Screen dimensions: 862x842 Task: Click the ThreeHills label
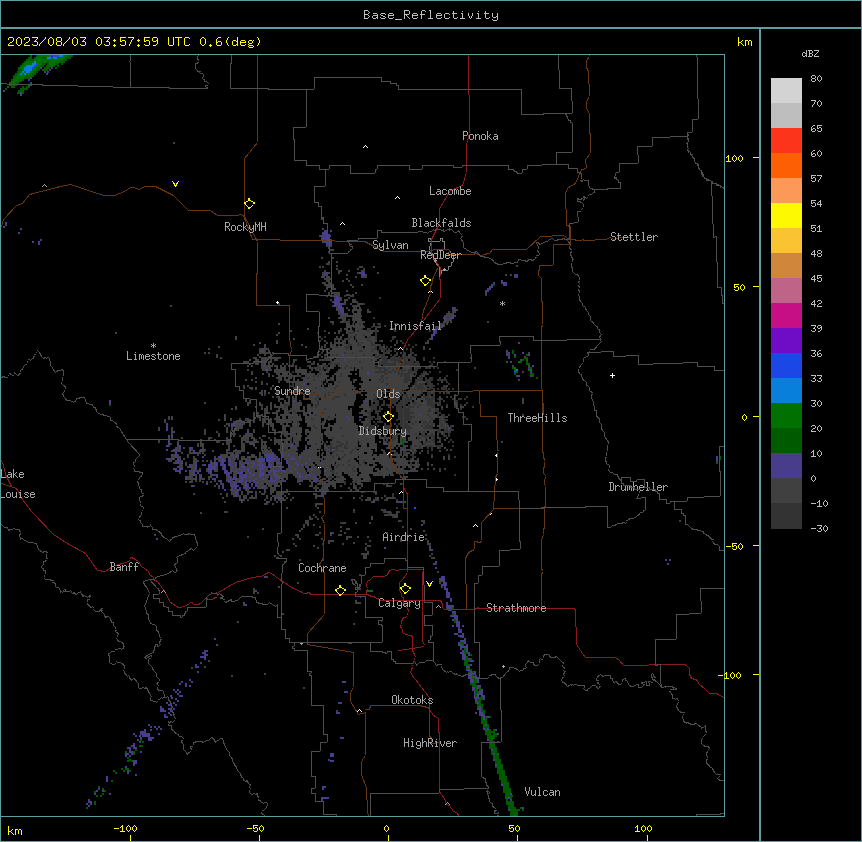tap(537, 418)
